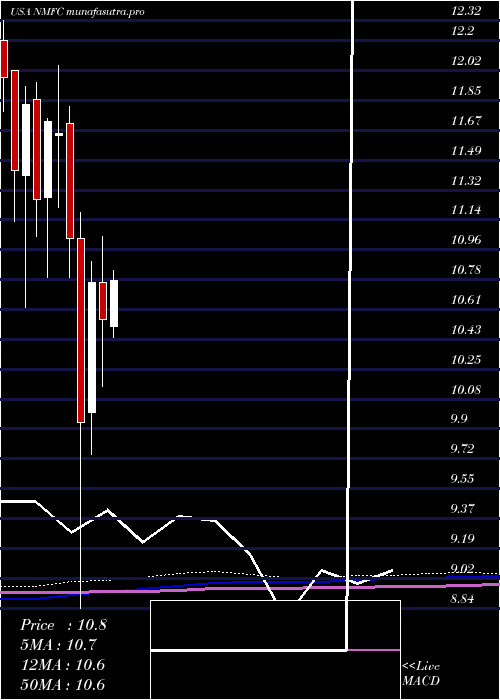Click the 12.2 price axis label
500x700 pixels.
tap(462, 31)
